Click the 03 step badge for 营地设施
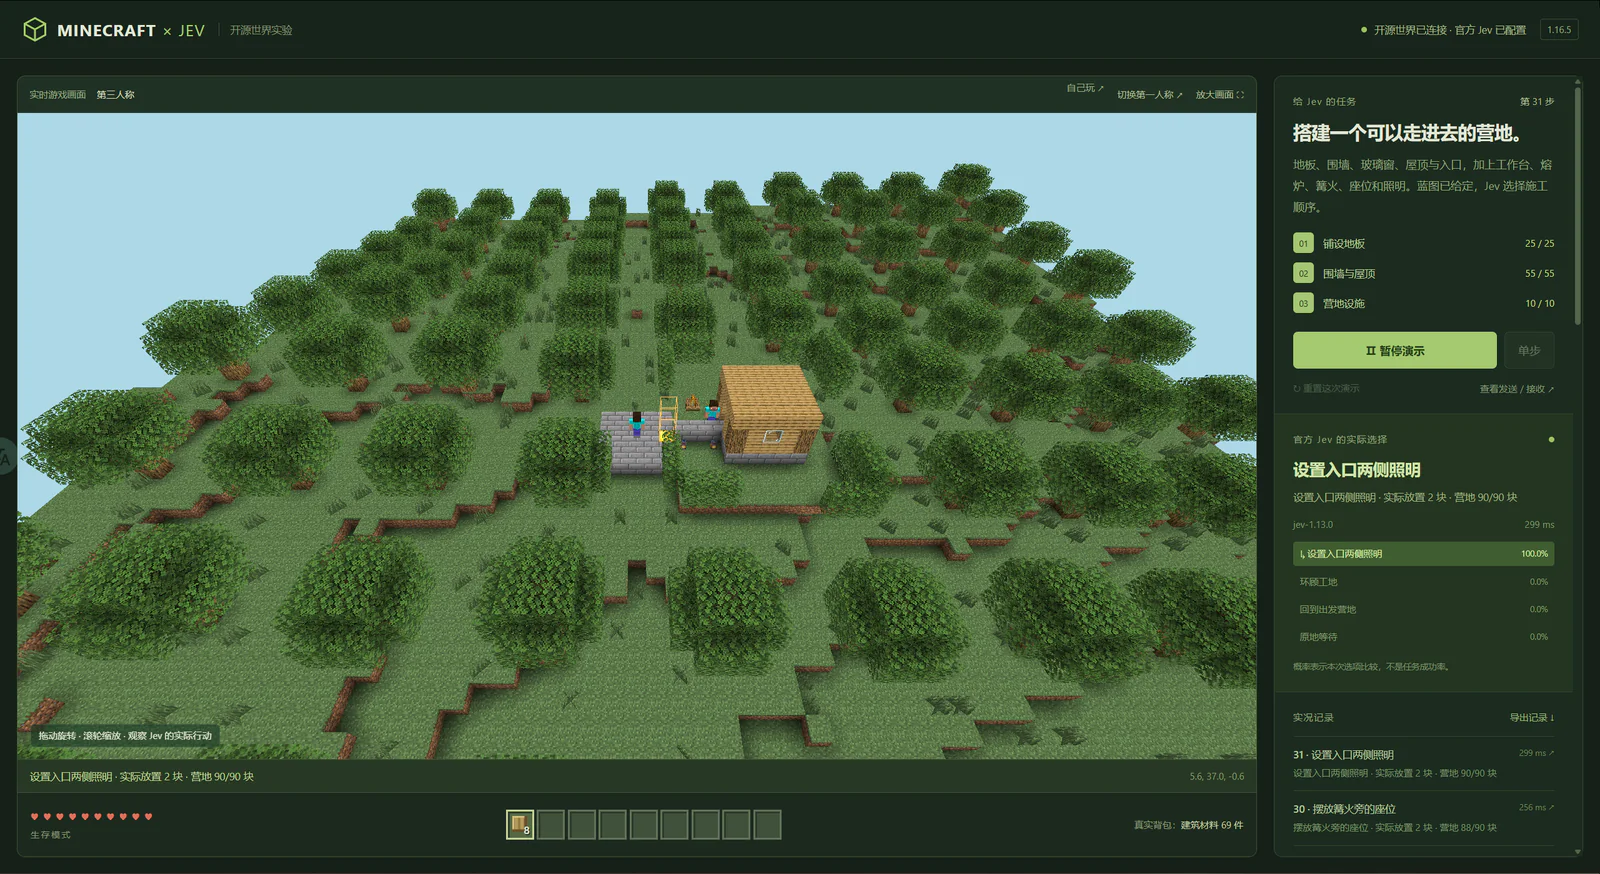 point(1303,303)
